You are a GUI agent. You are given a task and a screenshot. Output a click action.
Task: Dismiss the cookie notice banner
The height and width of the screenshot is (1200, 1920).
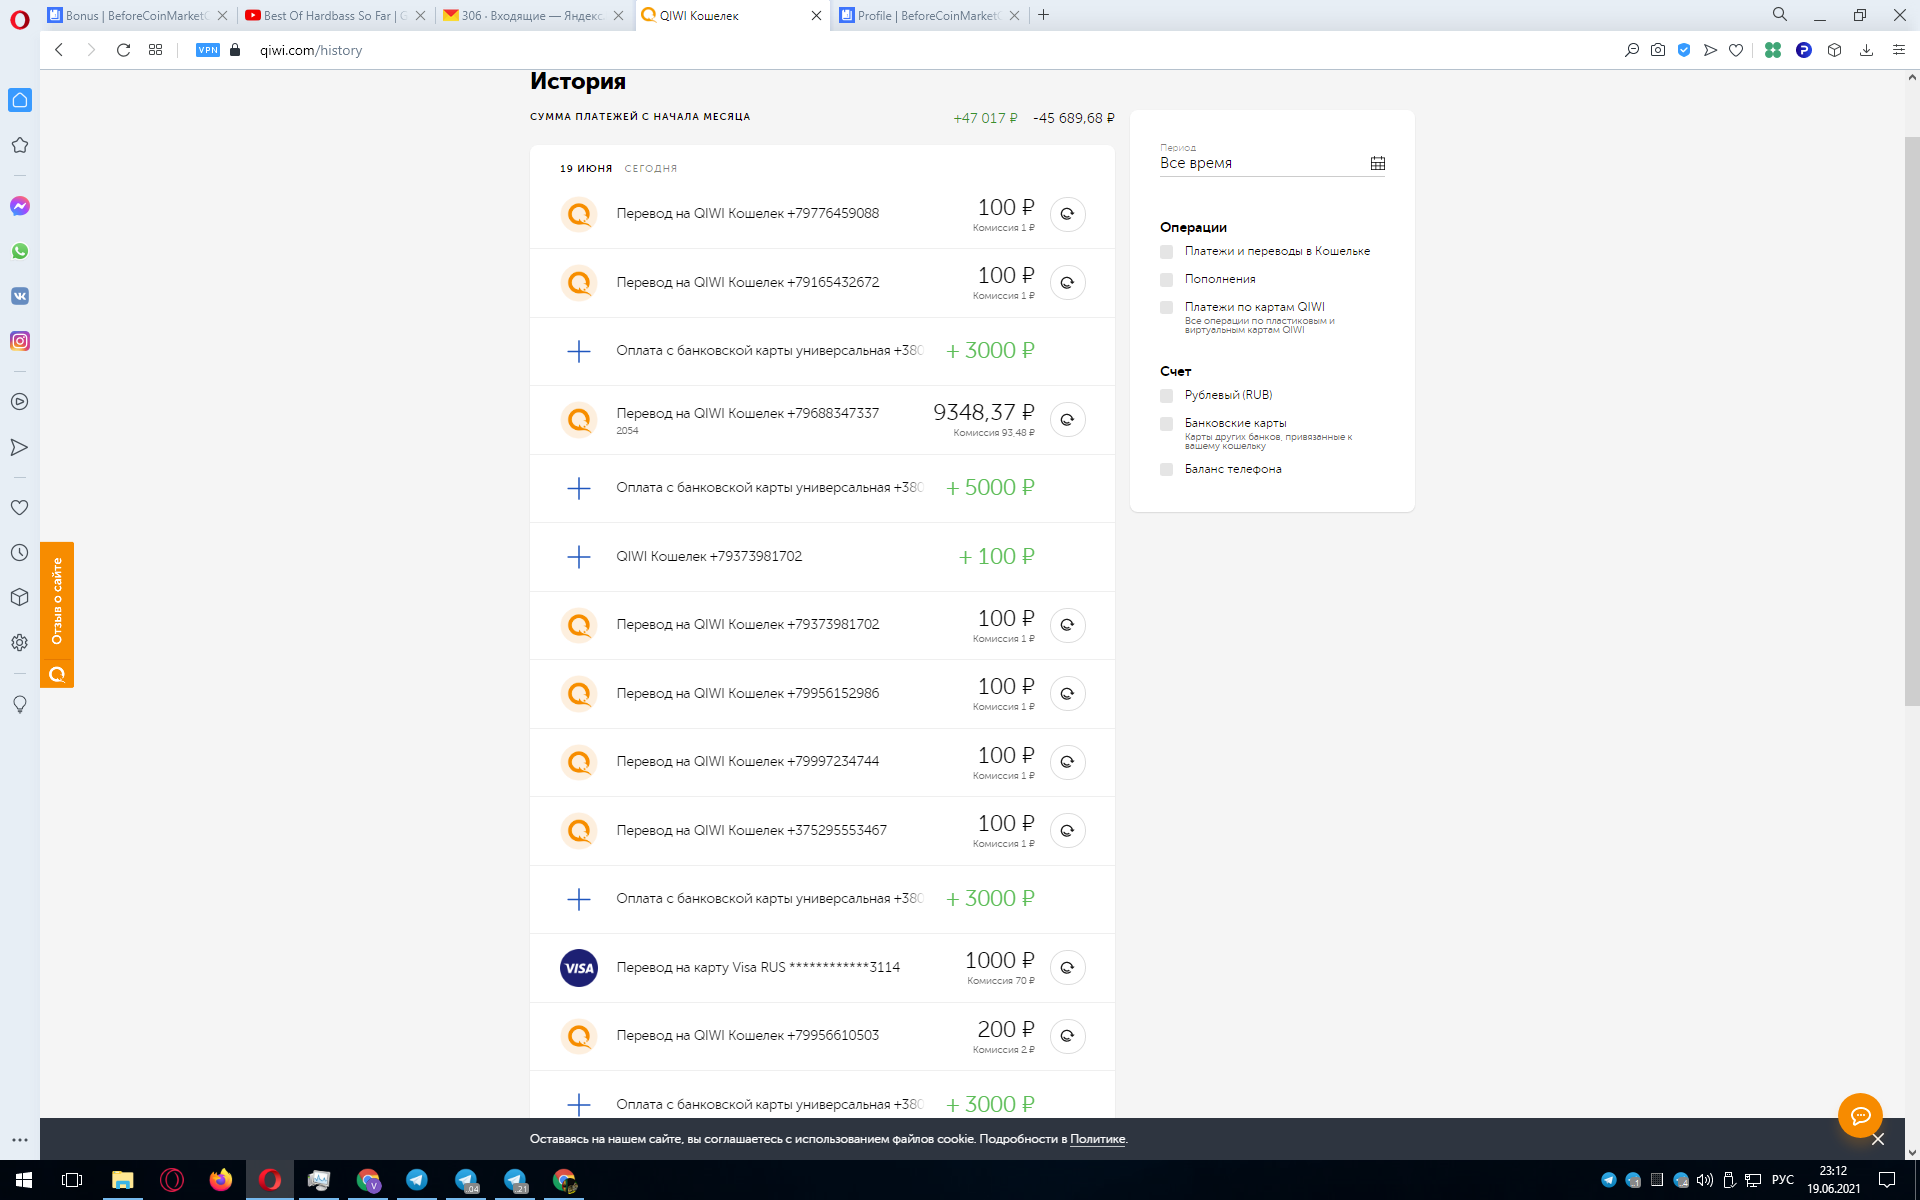[x=1878, y=1139]
